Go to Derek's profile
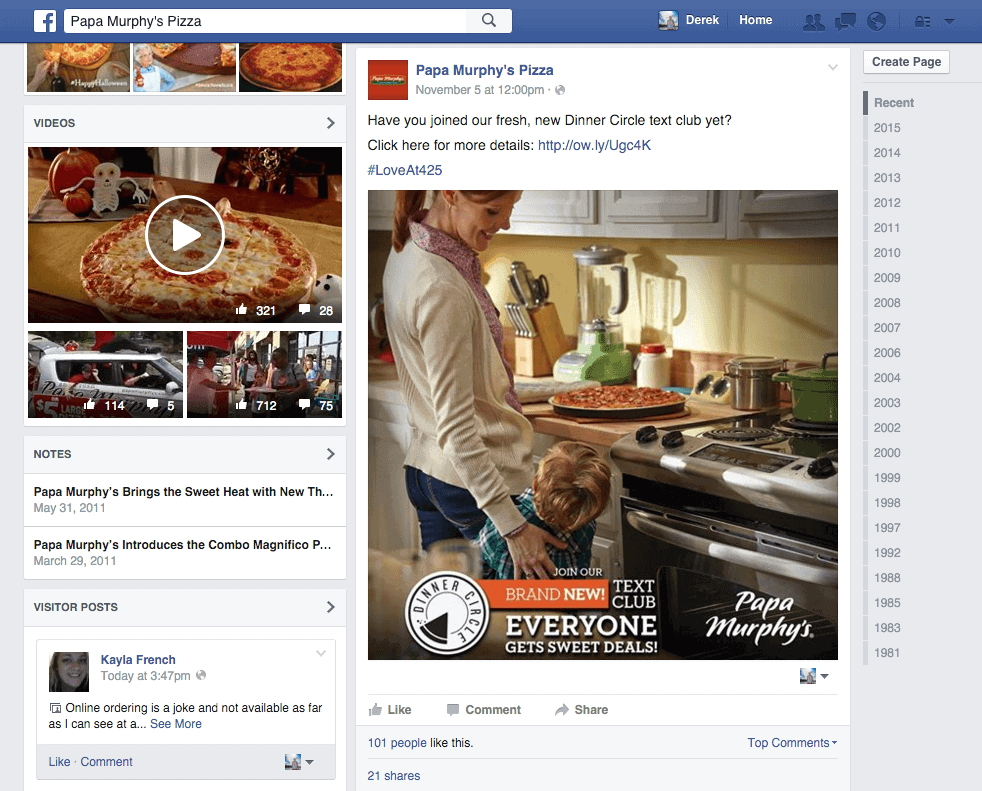The height and width of the screenshot is (791, 982). [702, 20]
